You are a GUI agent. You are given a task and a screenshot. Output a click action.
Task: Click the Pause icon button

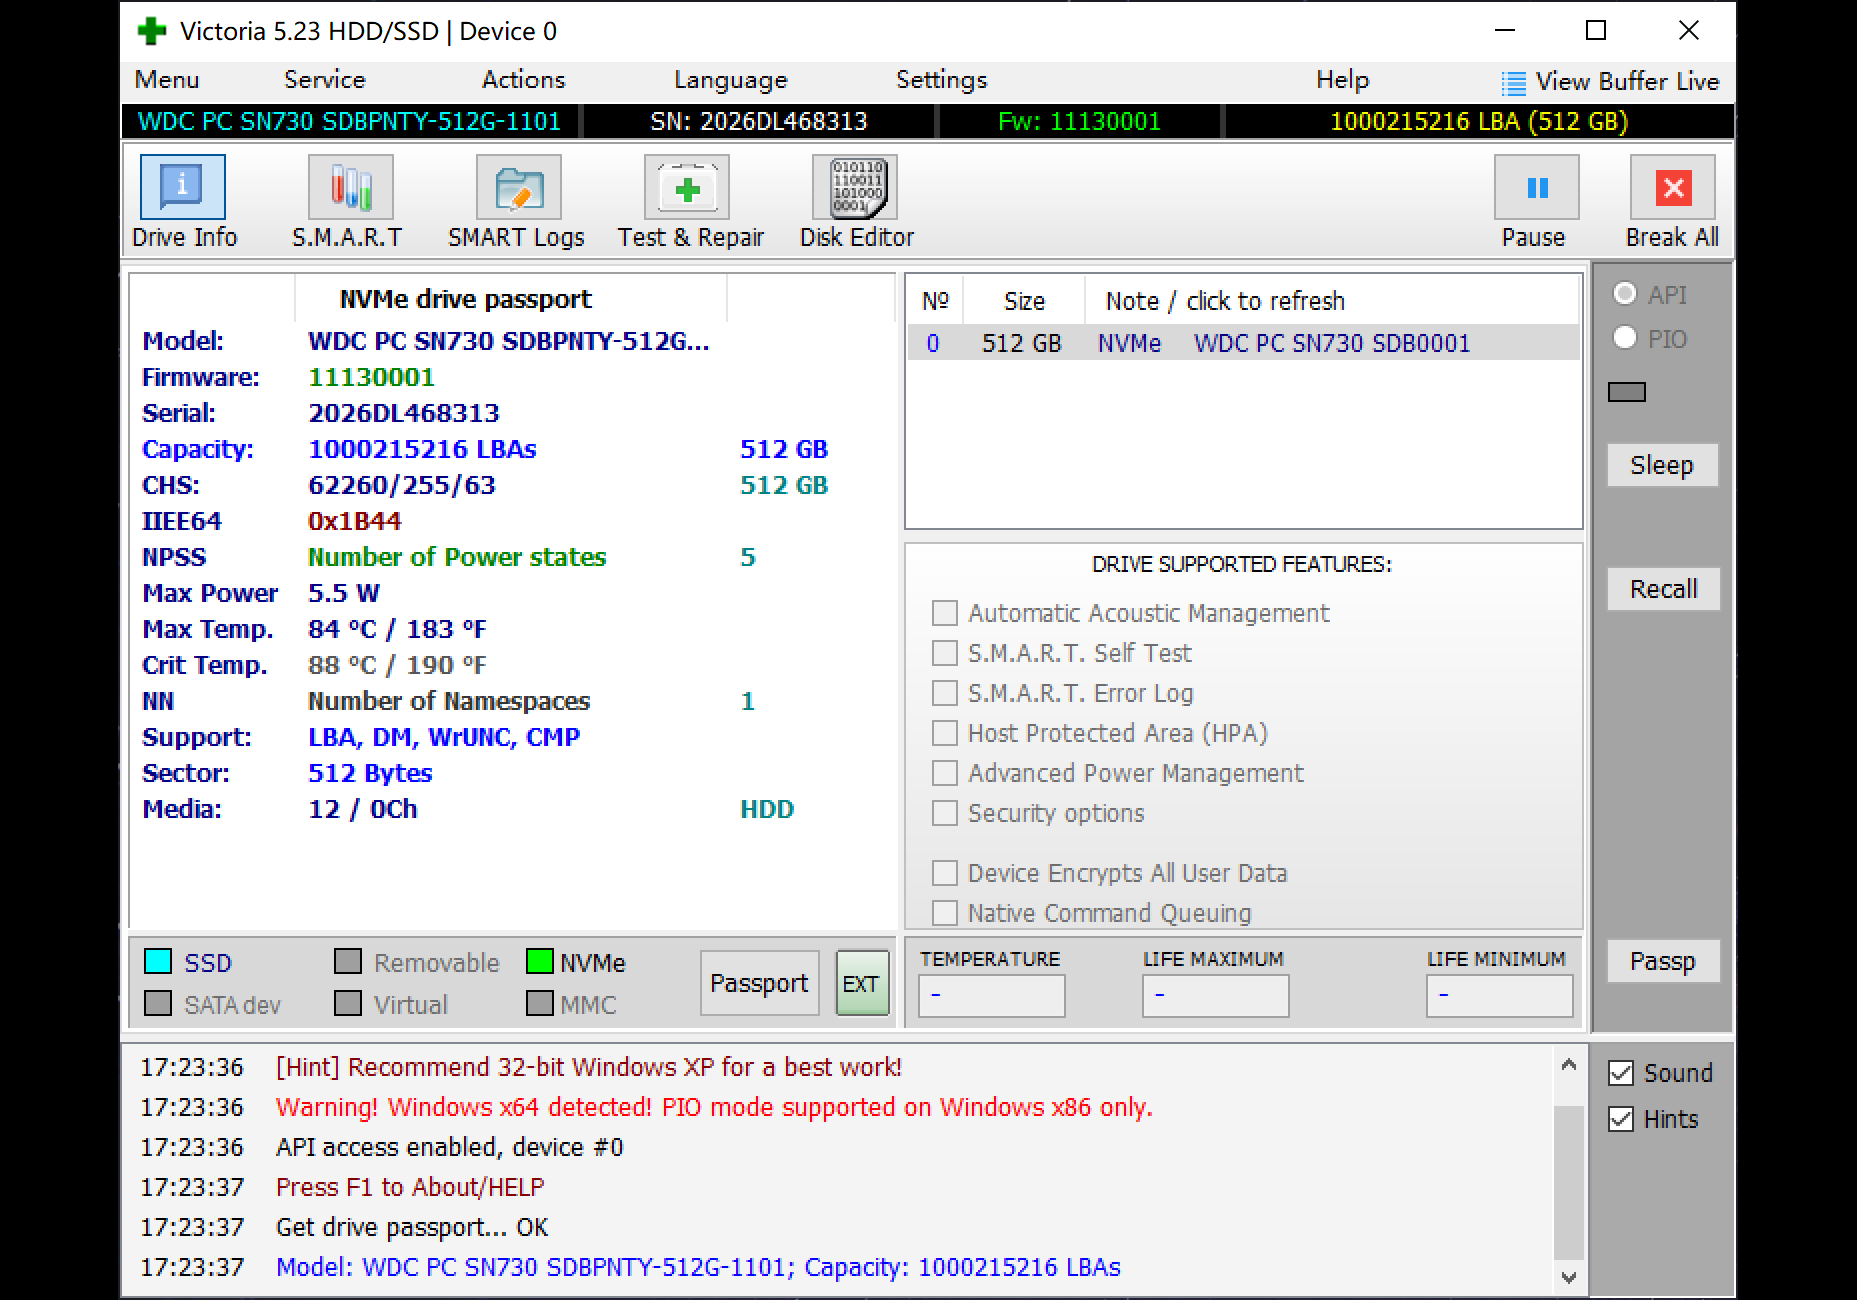[x=1537, y=187]
